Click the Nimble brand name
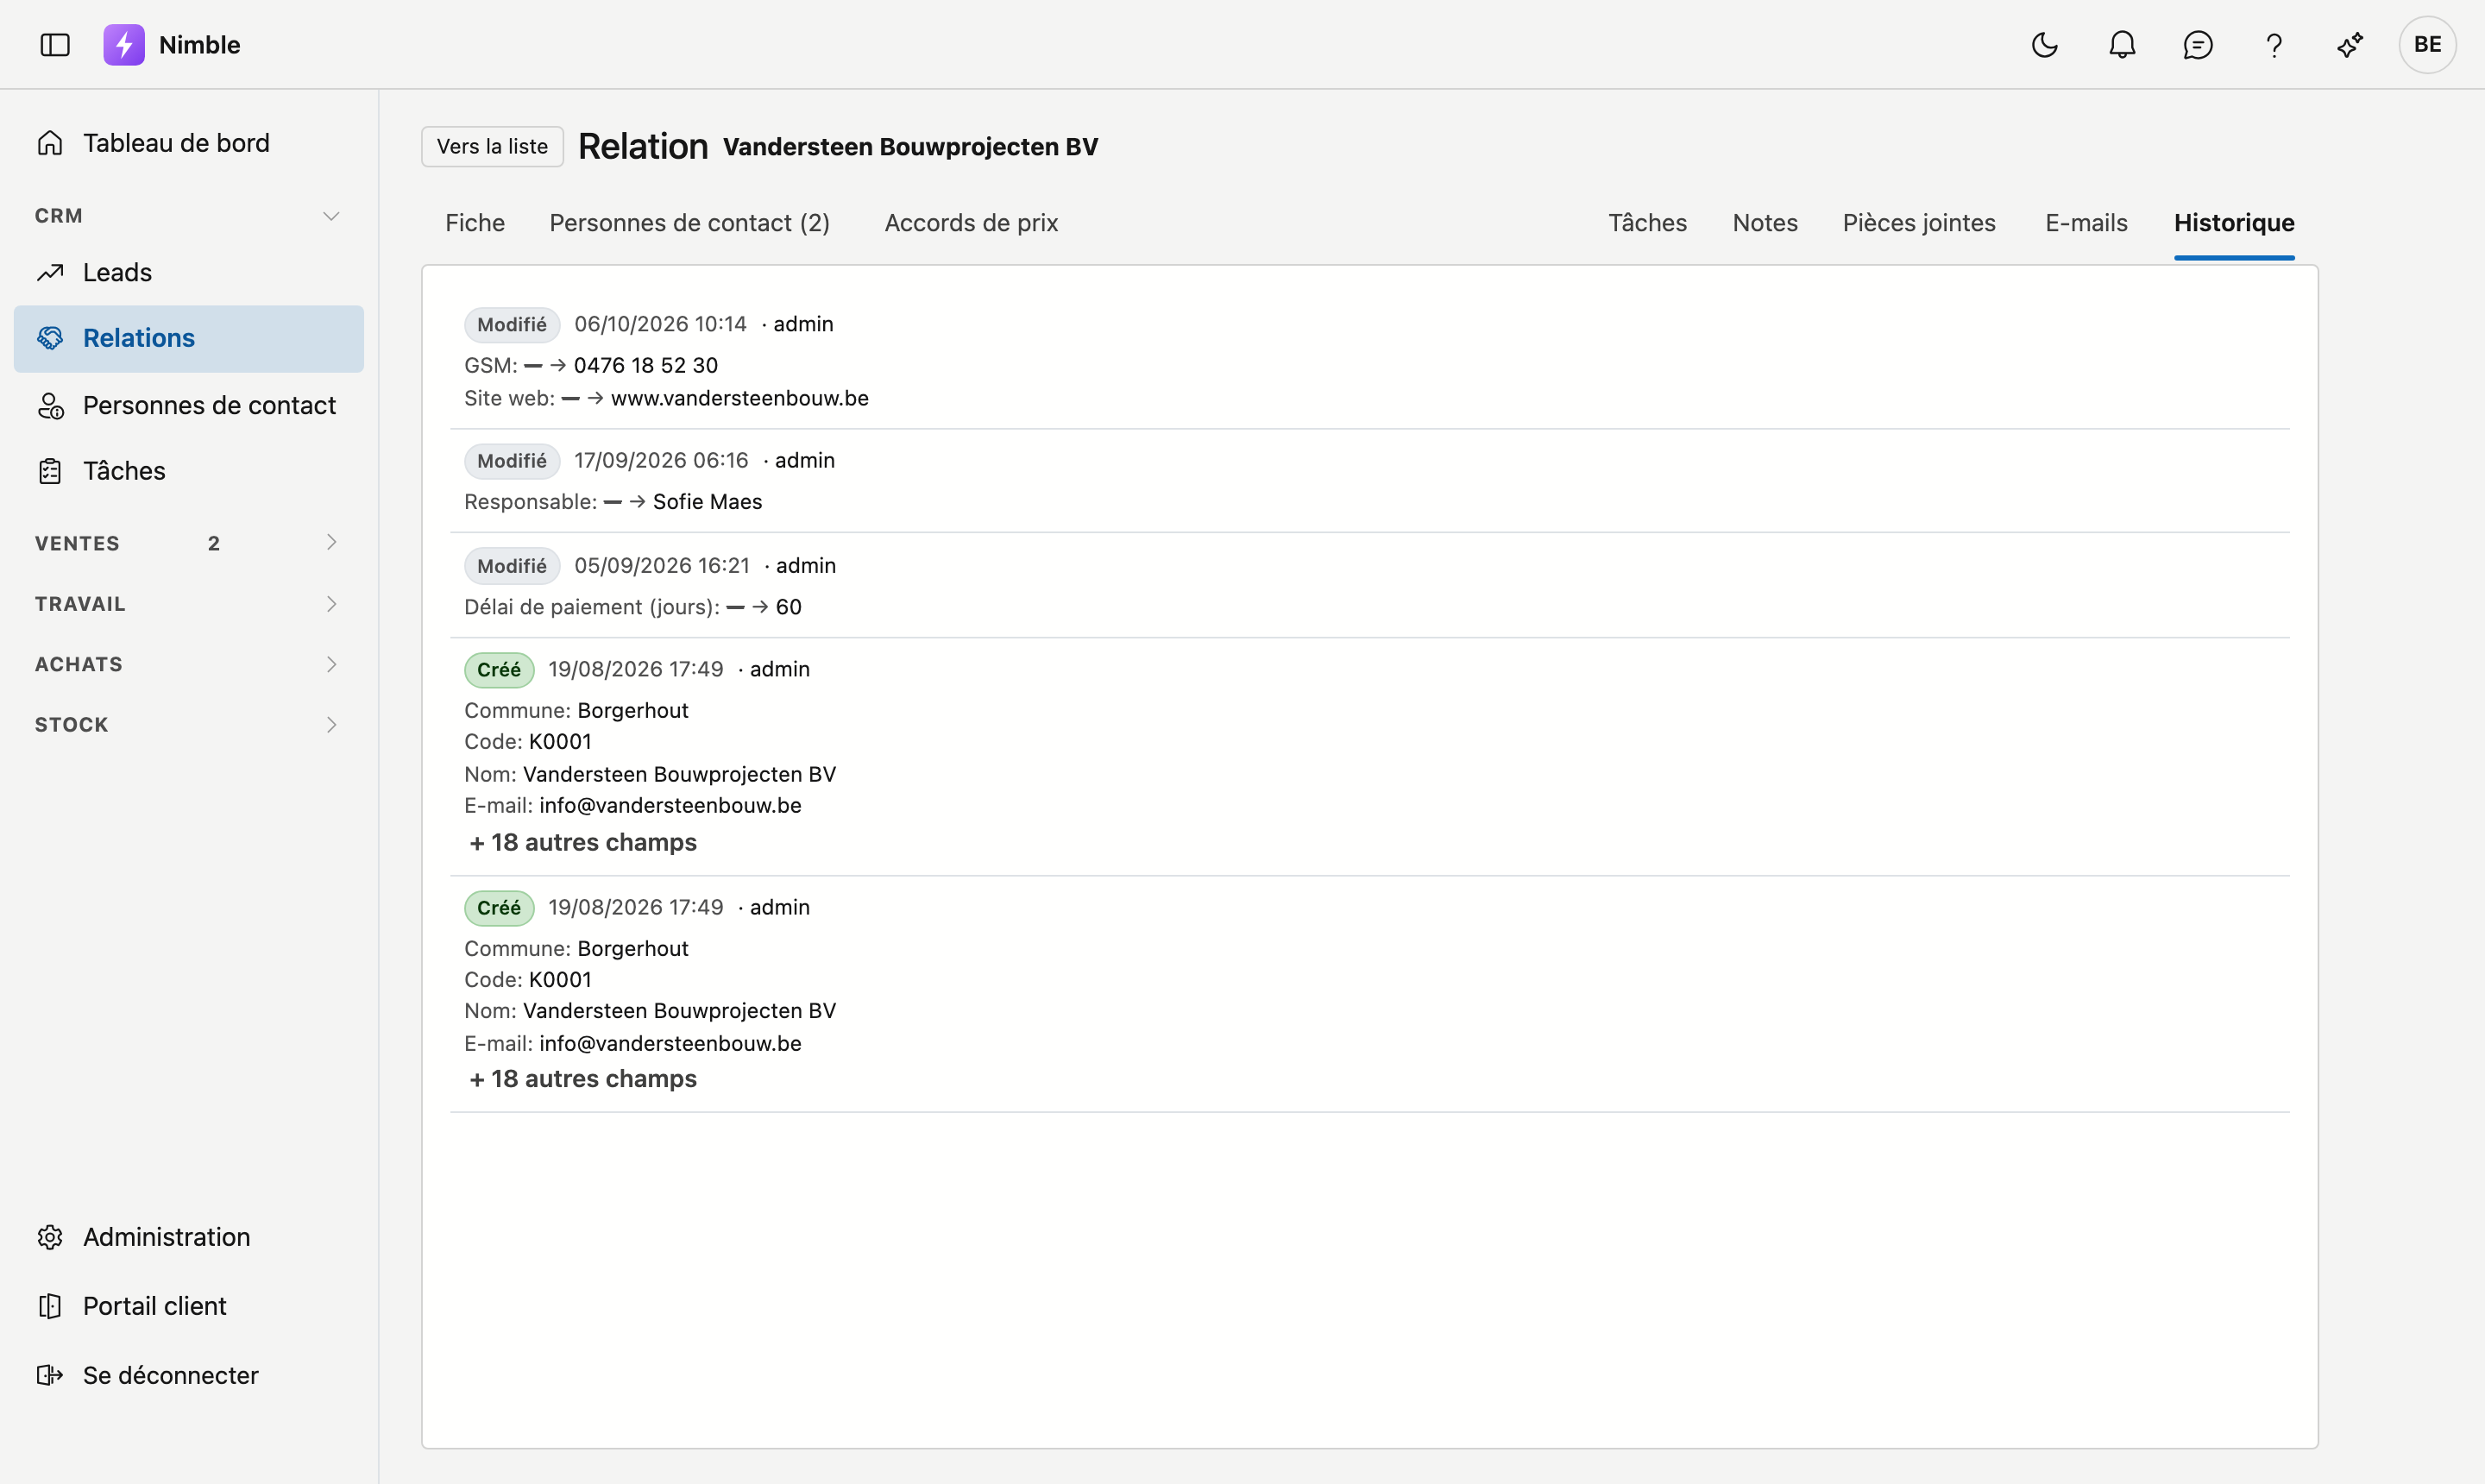This screenshot has height=1484, width=2485. point(199,45)
